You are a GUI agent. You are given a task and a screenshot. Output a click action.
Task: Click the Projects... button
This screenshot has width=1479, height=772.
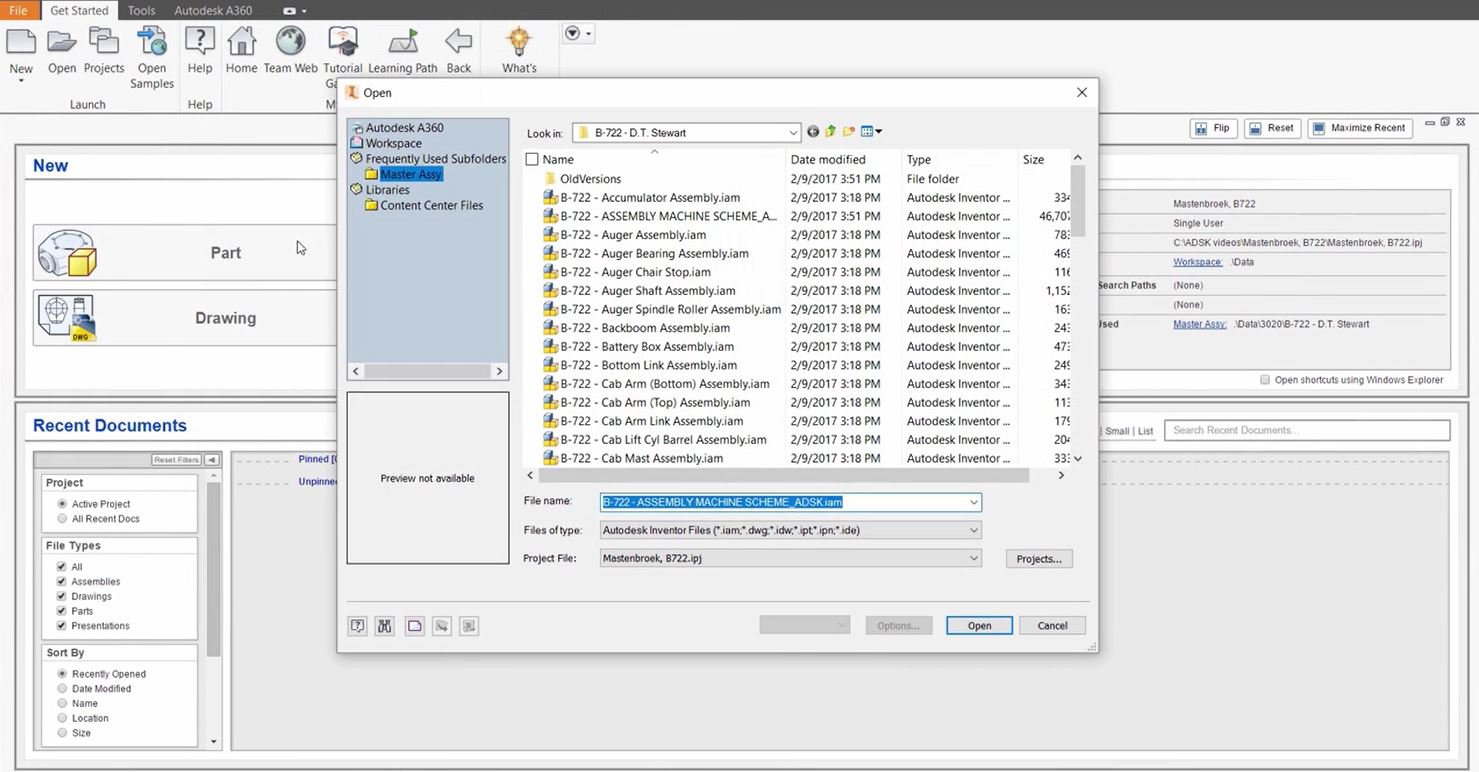pyautogui.click(x=1039, y=559)
